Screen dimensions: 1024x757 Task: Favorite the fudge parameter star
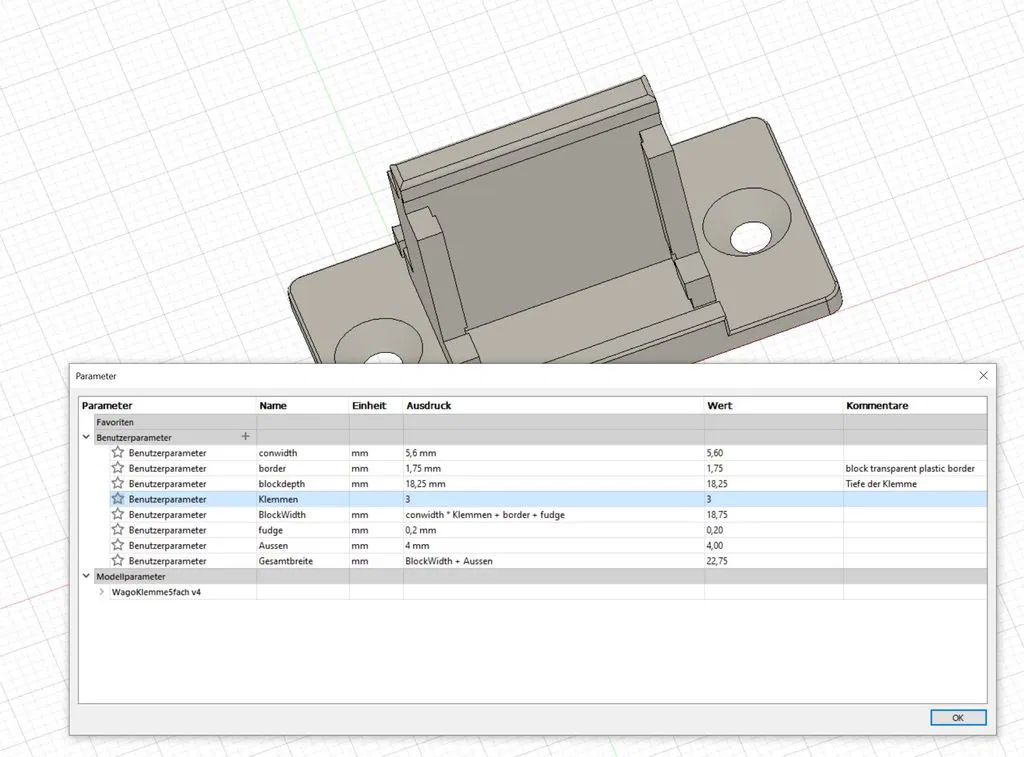click(118, 530)
